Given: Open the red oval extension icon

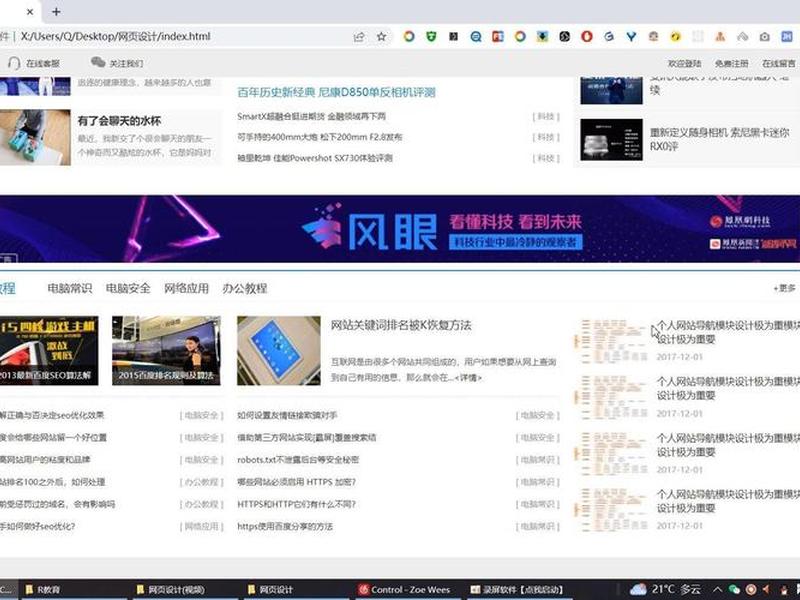Looking at the screenshot, I should pos(587,36).
